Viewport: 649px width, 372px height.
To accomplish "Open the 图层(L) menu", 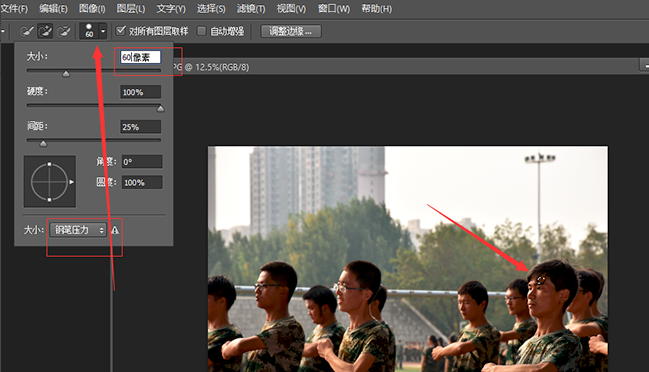I will click(x=131, y=9).
